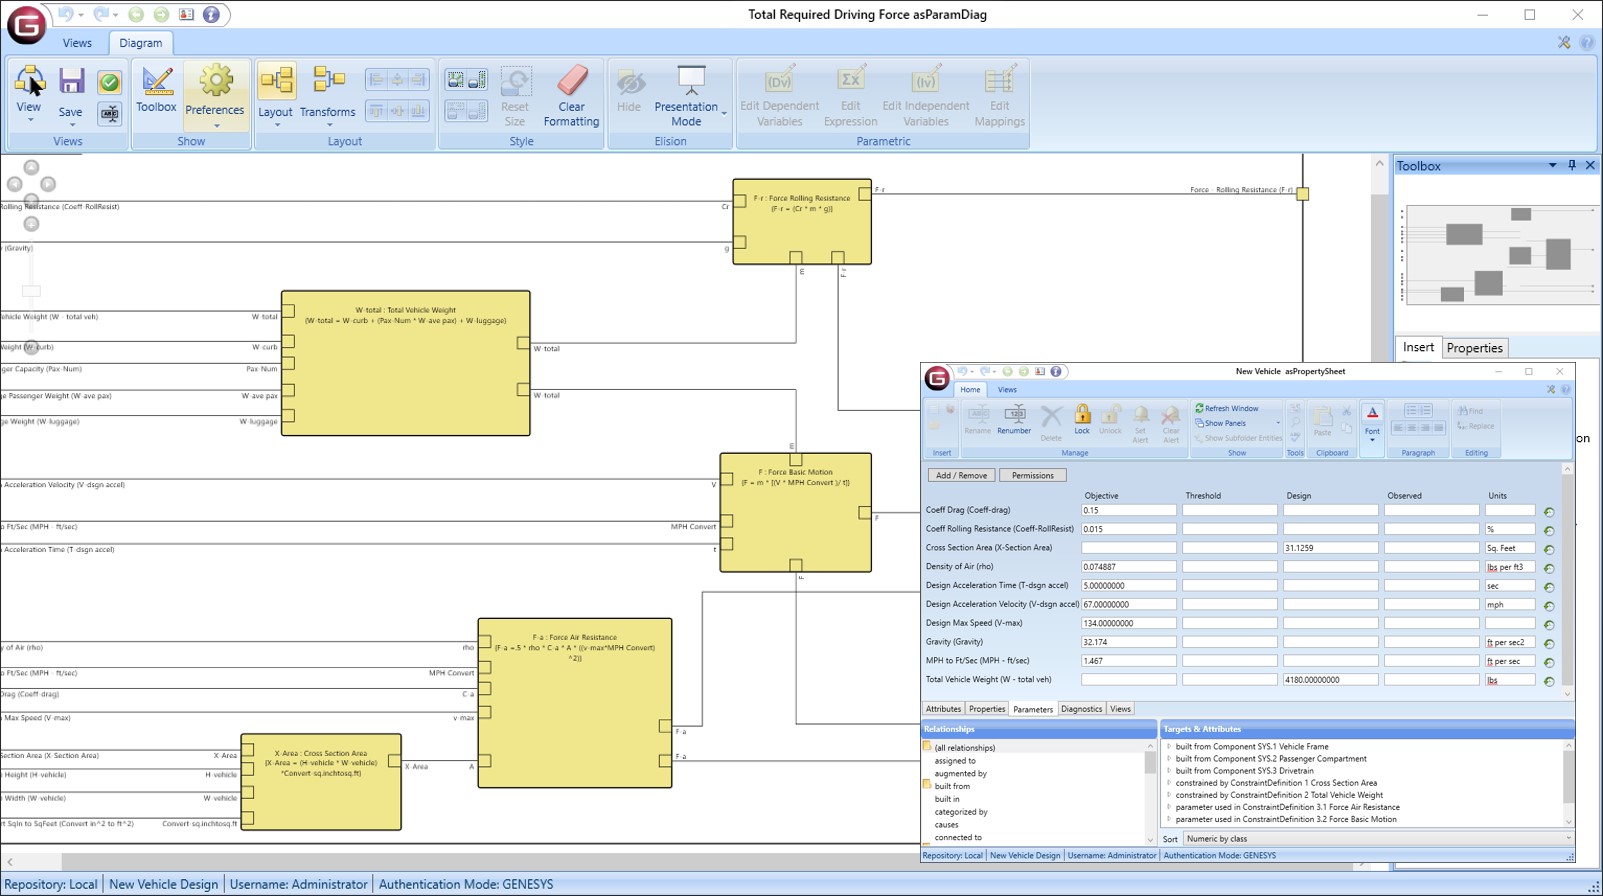Switch to the Diagnostics tab
Screen dimensions: 1603x896
tap(1081, 709)
